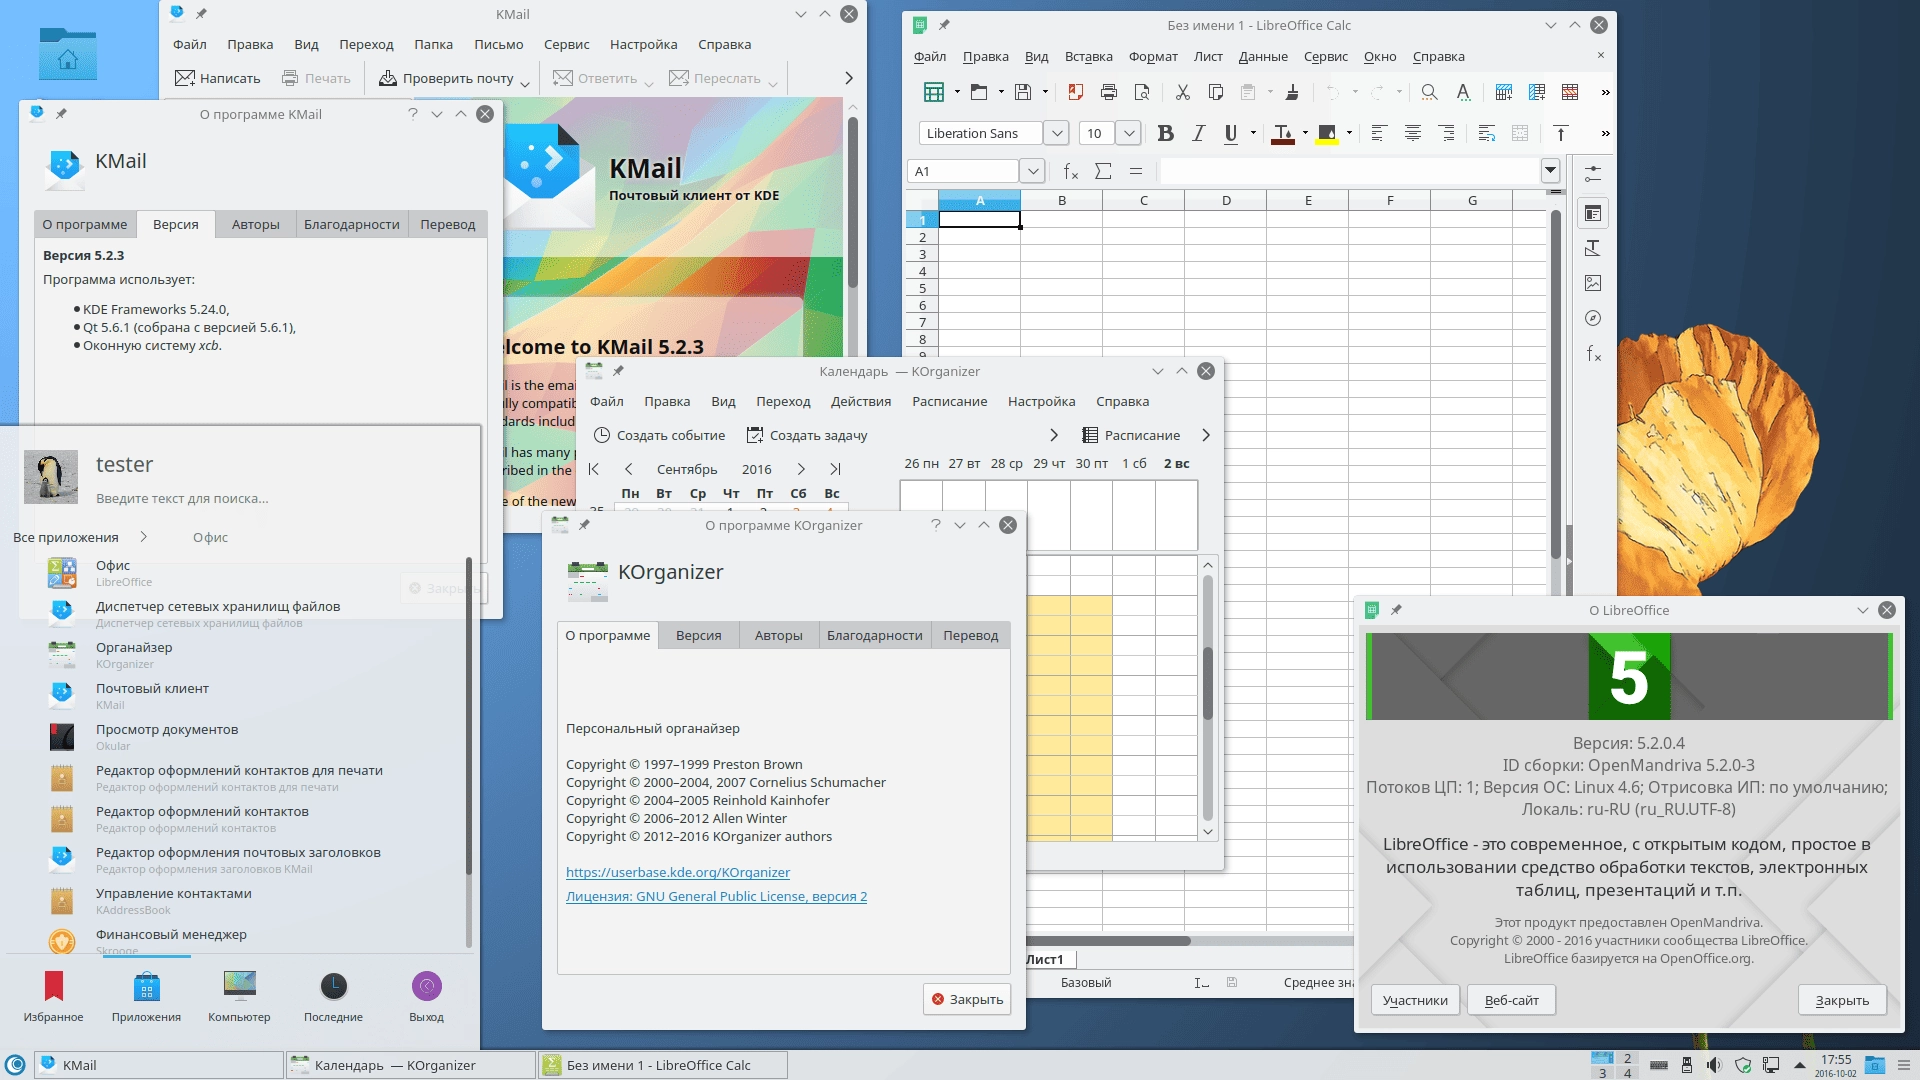The image size is (1920, 1080).
Task: Click the Insert Columns icon in Calc
Action: pyautogui.click(x=1537, y=92)
